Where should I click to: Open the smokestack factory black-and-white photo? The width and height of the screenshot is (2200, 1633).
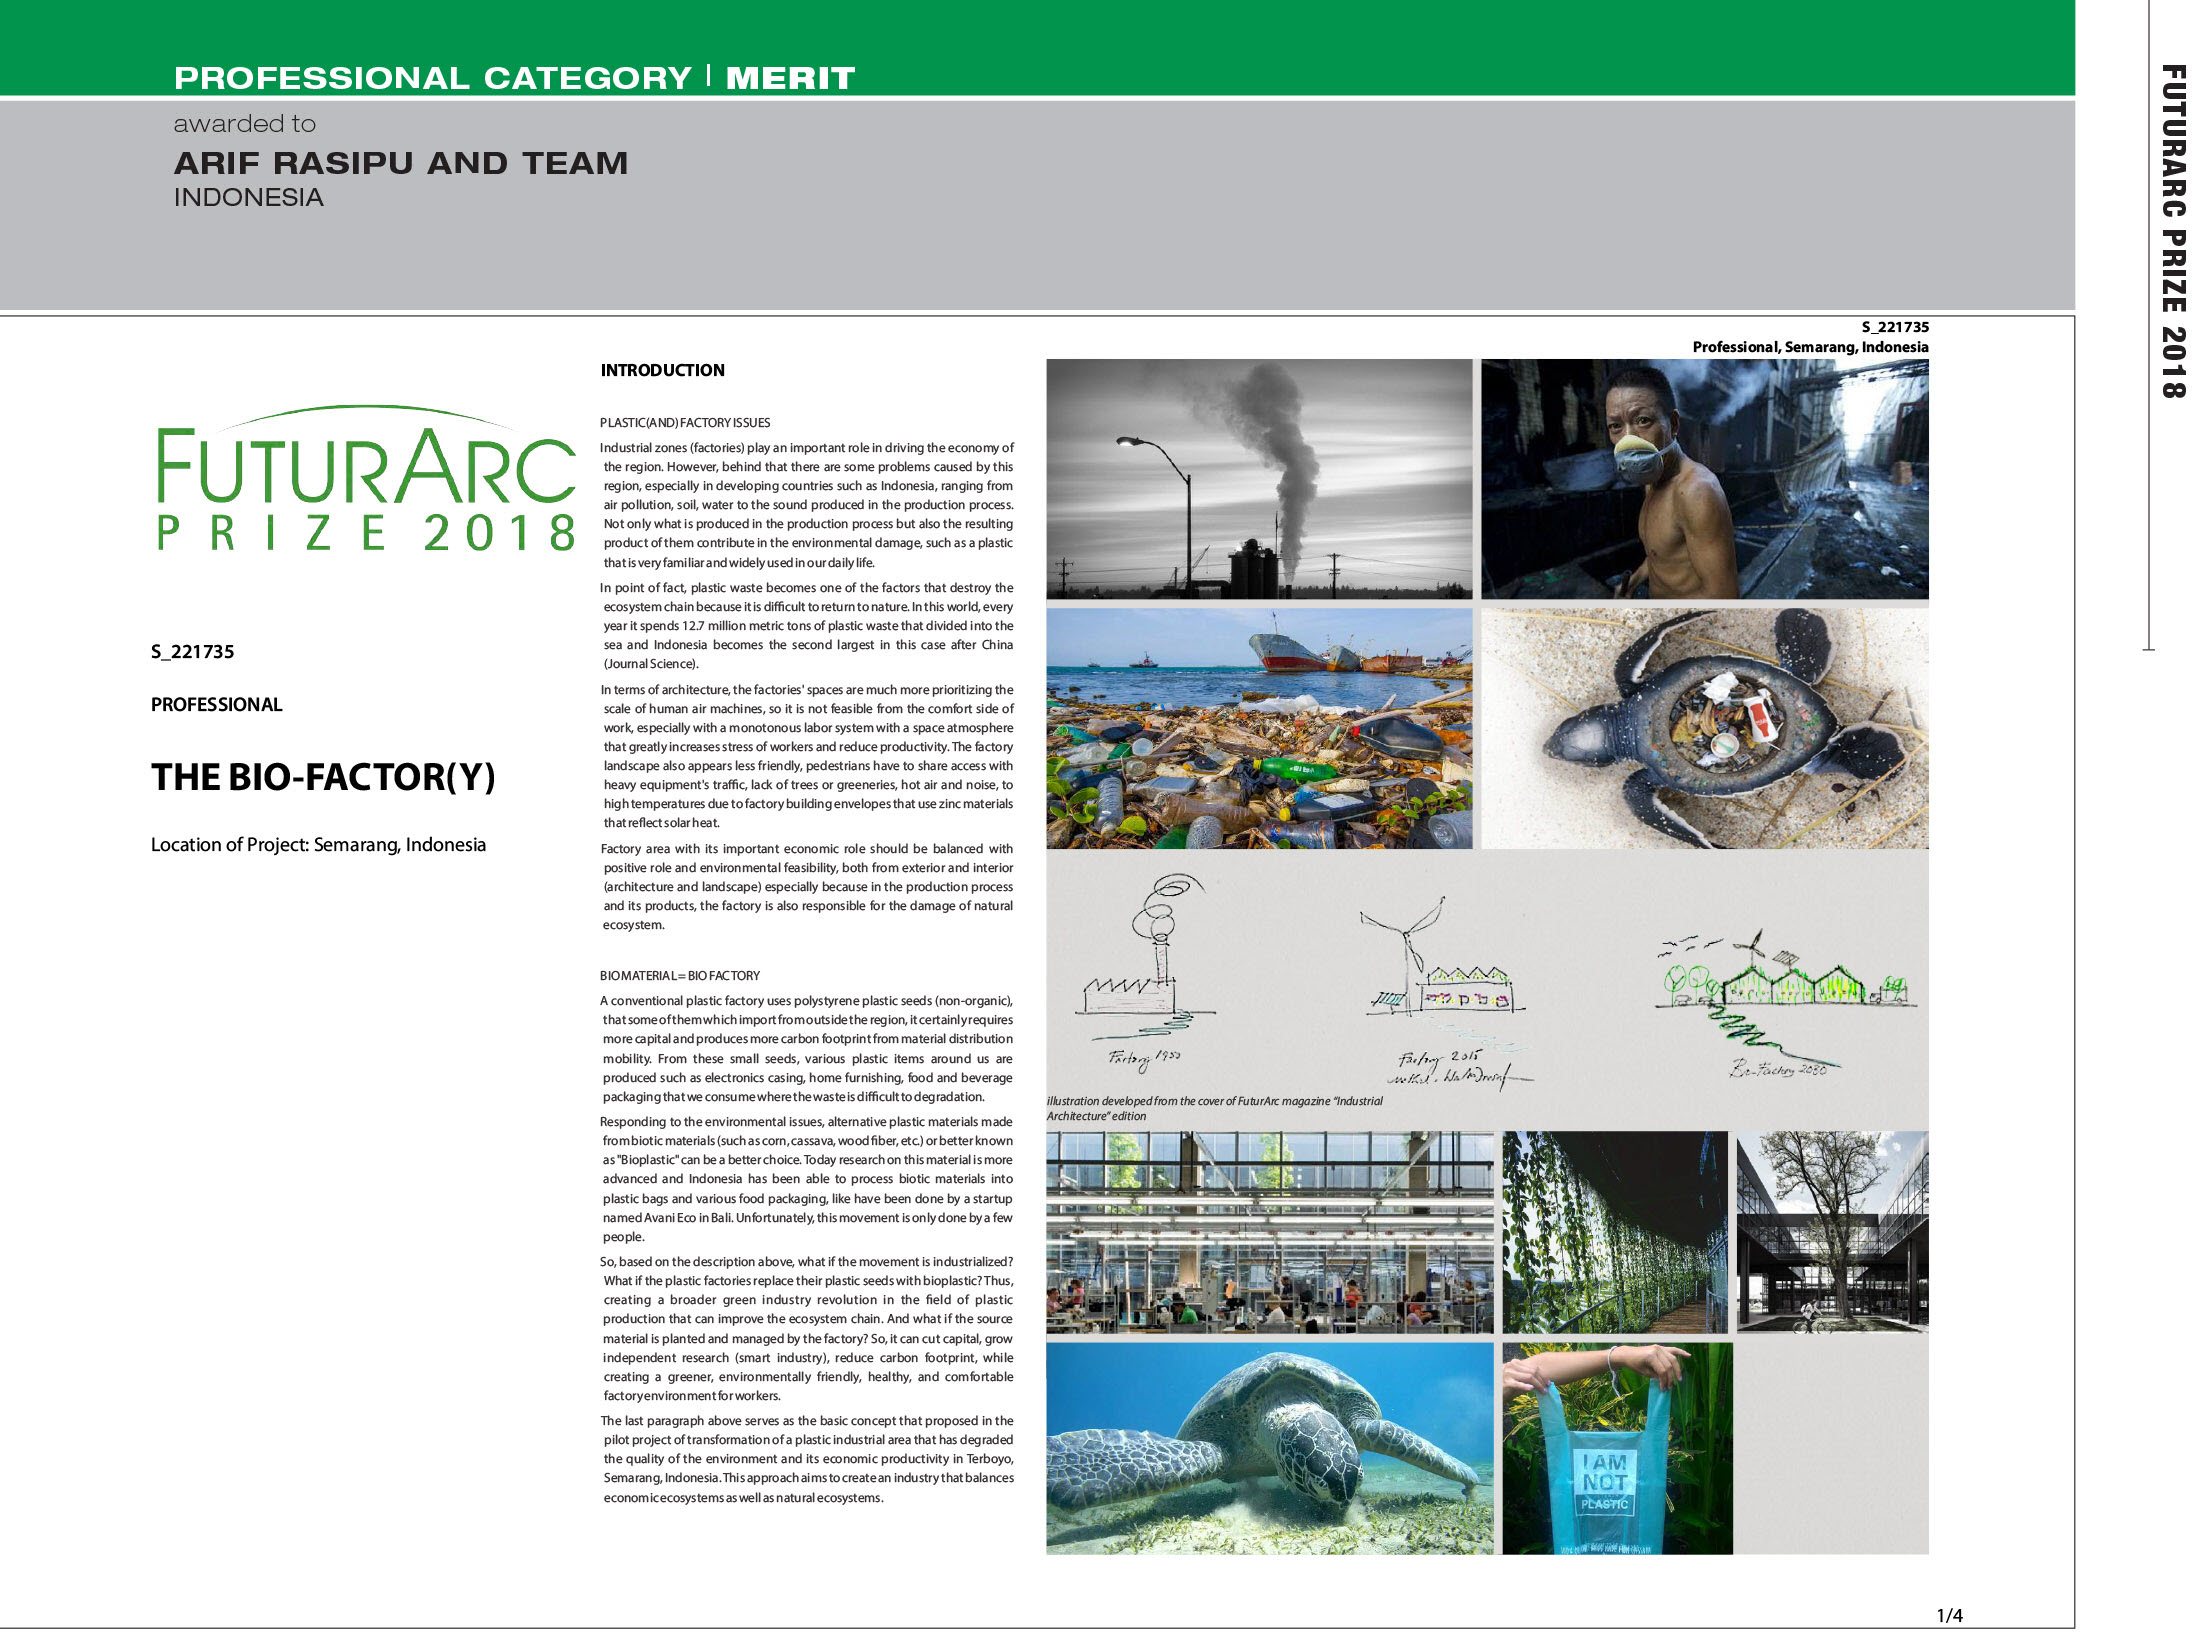[1259, 479]
